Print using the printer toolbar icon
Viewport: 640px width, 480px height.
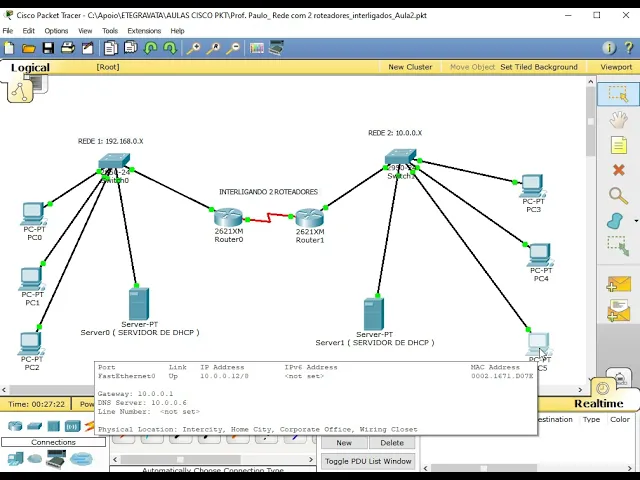click(x=68, y=48)
